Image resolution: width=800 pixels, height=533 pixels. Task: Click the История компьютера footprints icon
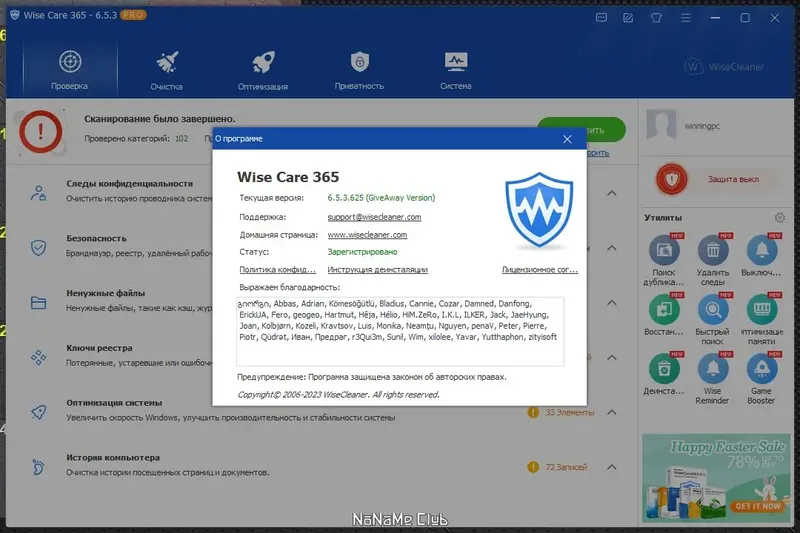point(38,467)
